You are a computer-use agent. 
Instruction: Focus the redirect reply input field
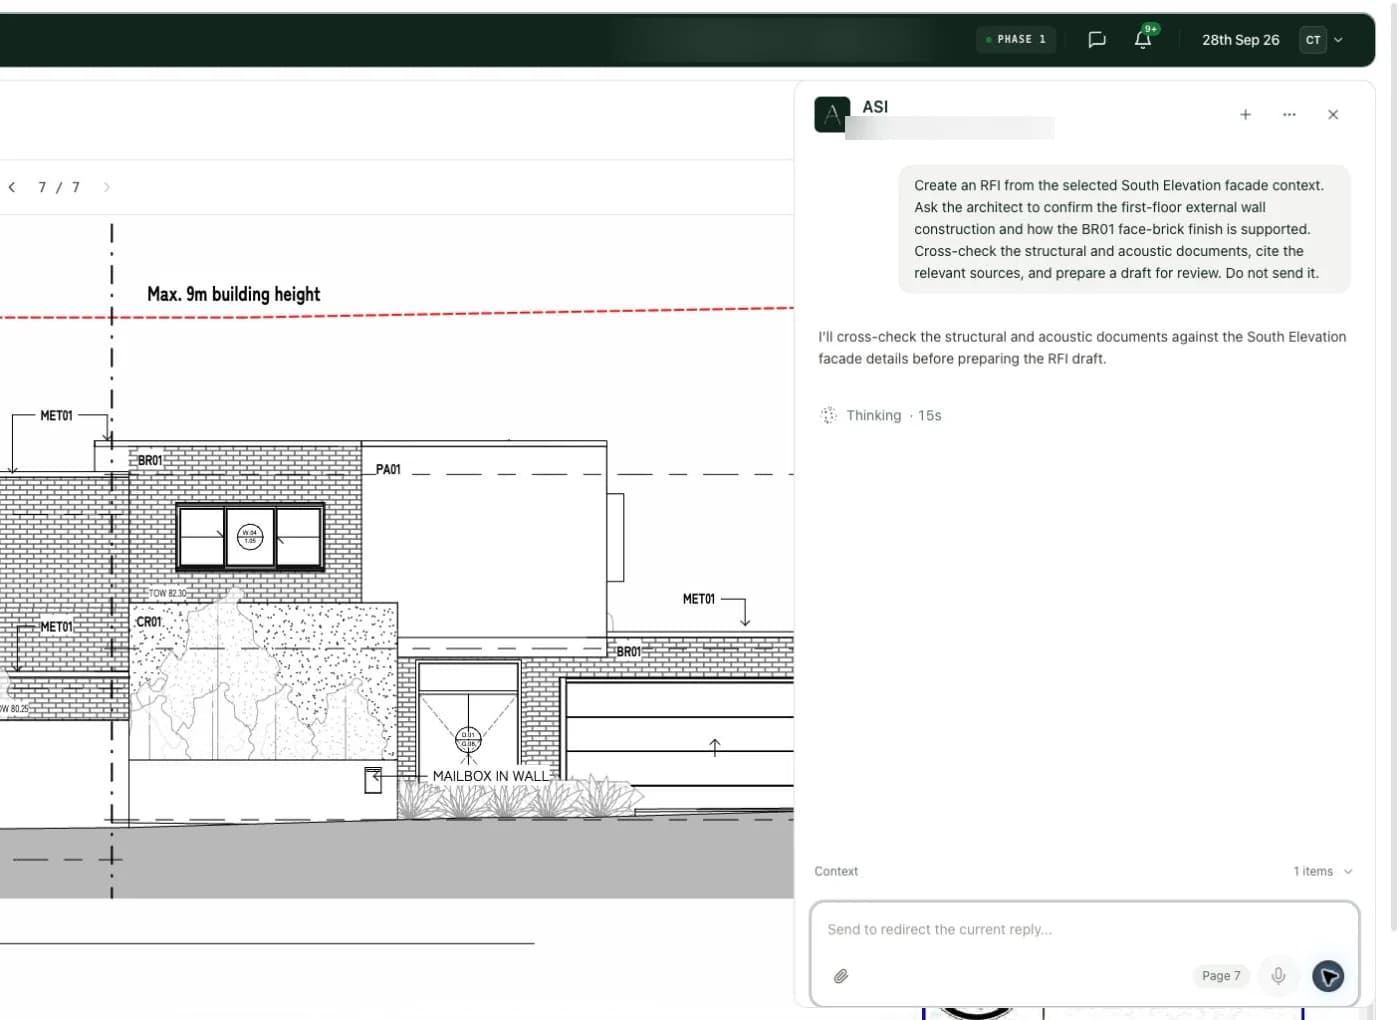pyautogui.click(x=1084, y=930)
